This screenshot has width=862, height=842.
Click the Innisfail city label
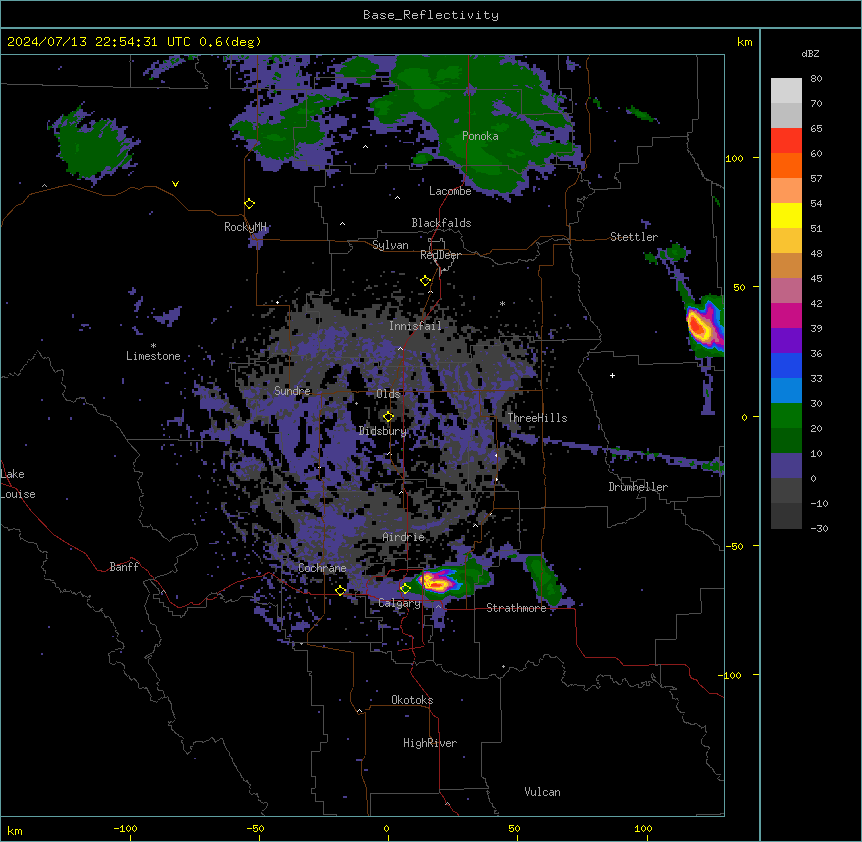pos(415,326)
